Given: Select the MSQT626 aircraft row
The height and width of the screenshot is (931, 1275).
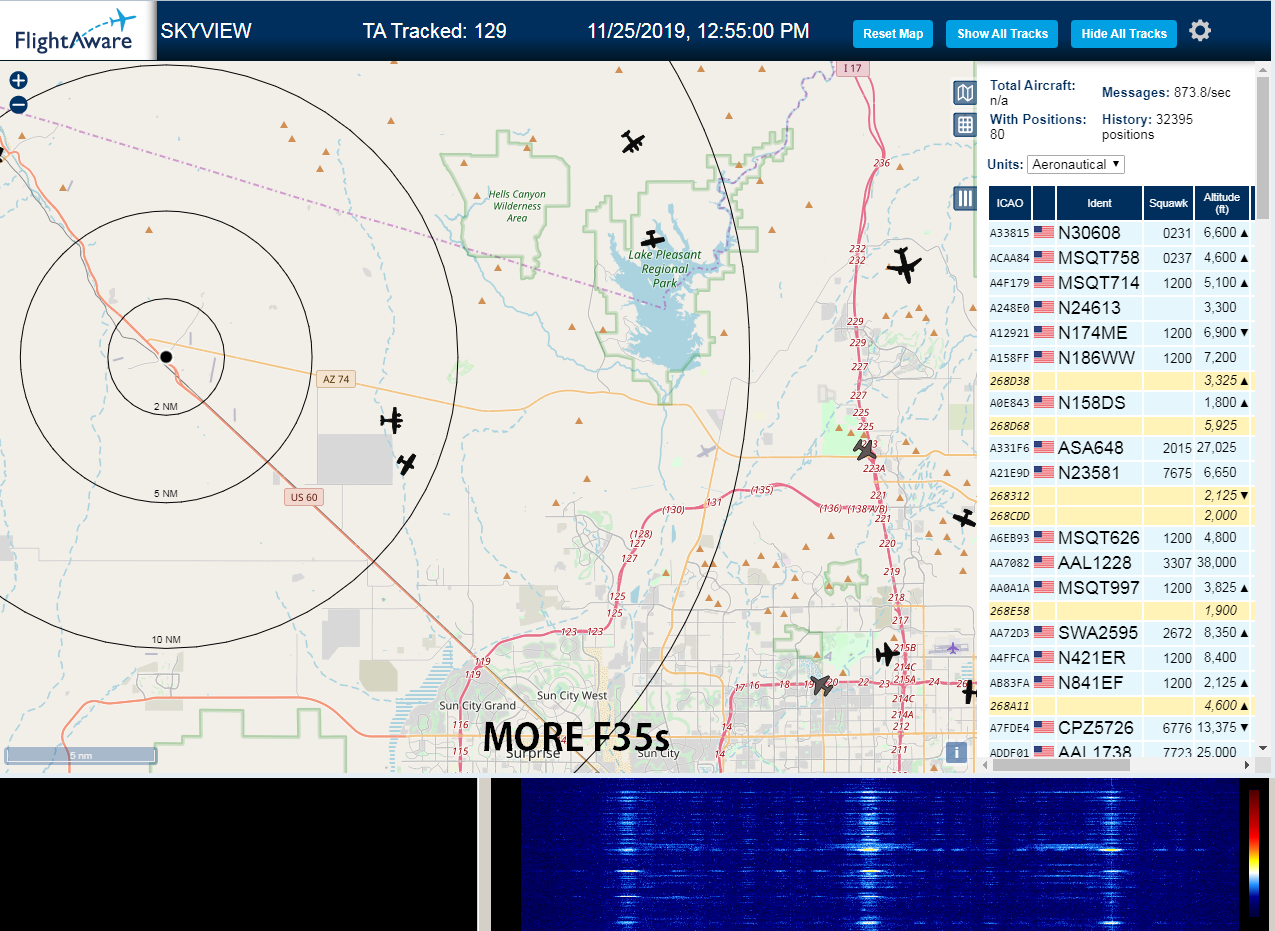Looking at the screenshot, I should [1120, 537].
